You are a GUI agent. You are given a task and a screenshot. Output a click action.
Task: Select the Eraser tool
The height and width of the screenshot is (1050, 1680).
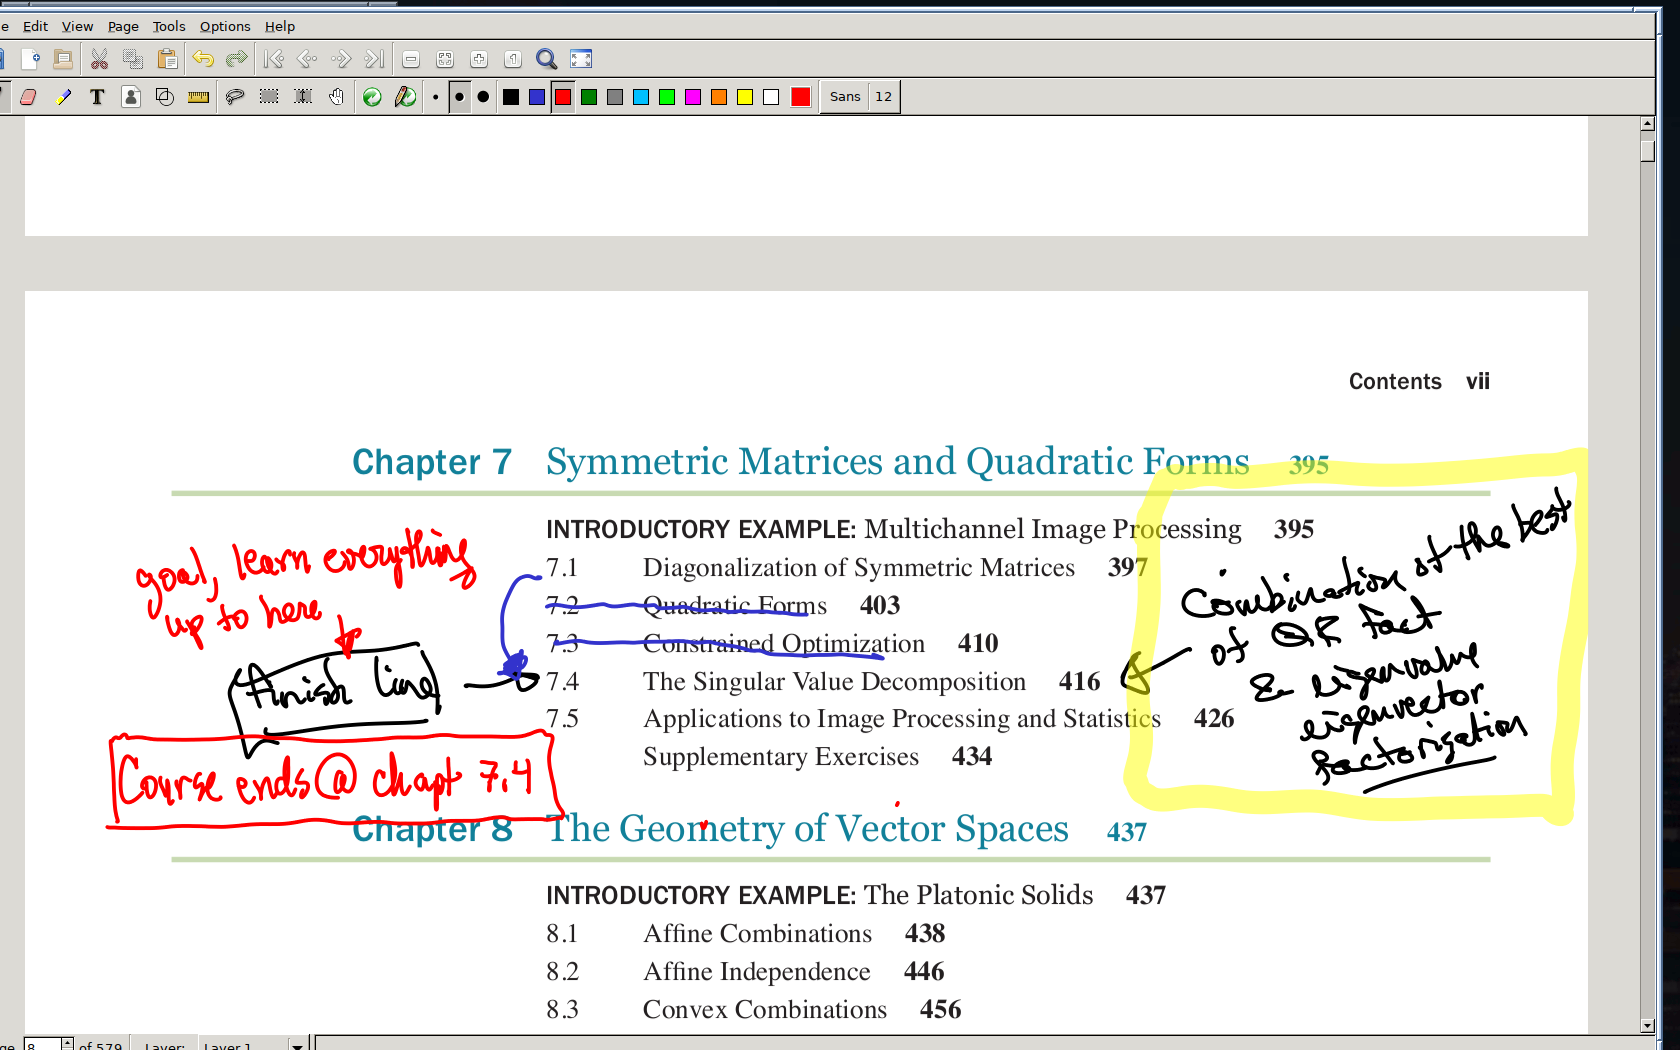click(x=28, y=97)
